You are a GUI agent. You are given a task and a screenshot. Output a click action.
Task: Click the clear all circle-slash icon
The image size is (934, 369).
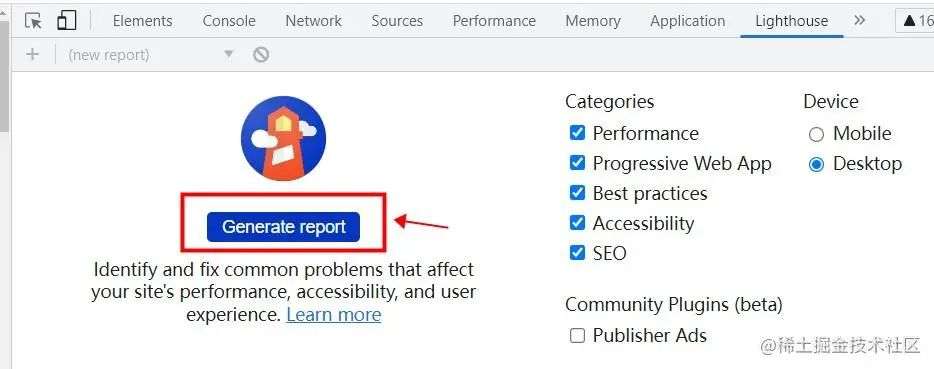pos(261,55)
